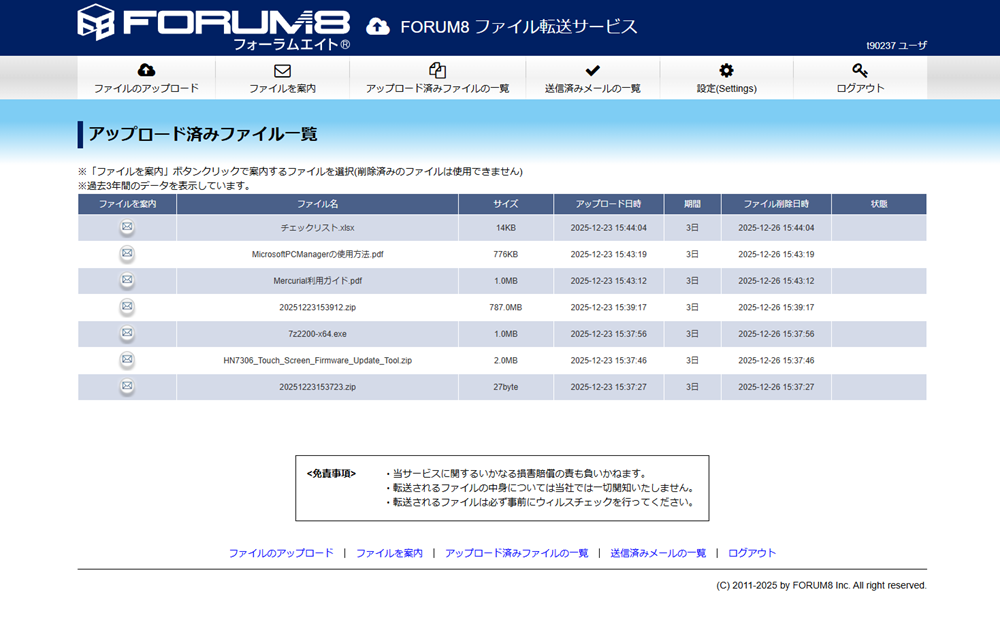Click the FORUM8 logo in header
Screen dimensions: 1000x643
click(214, 27)
